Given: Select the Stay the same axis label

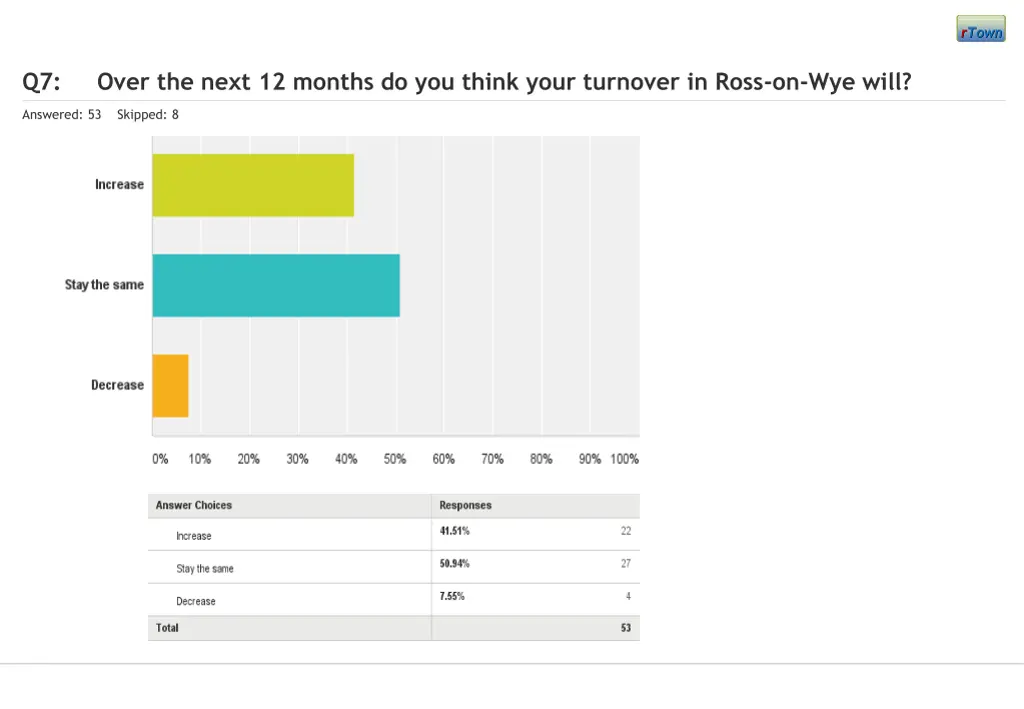Looking at the screenshot, I should coord(104,285).
